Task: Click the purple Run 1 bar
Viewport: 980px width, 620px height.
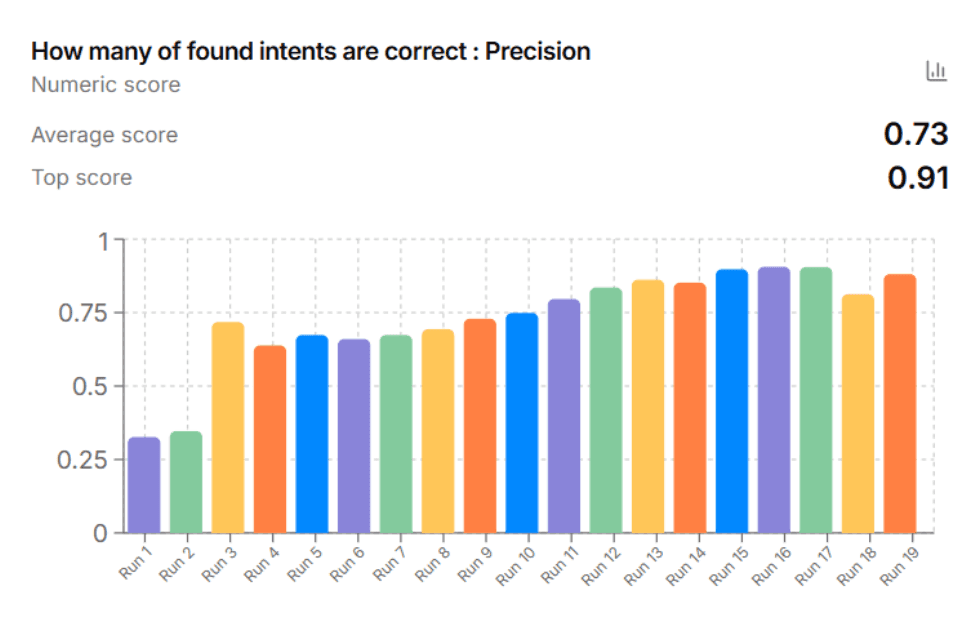Action: click(144, 485)
